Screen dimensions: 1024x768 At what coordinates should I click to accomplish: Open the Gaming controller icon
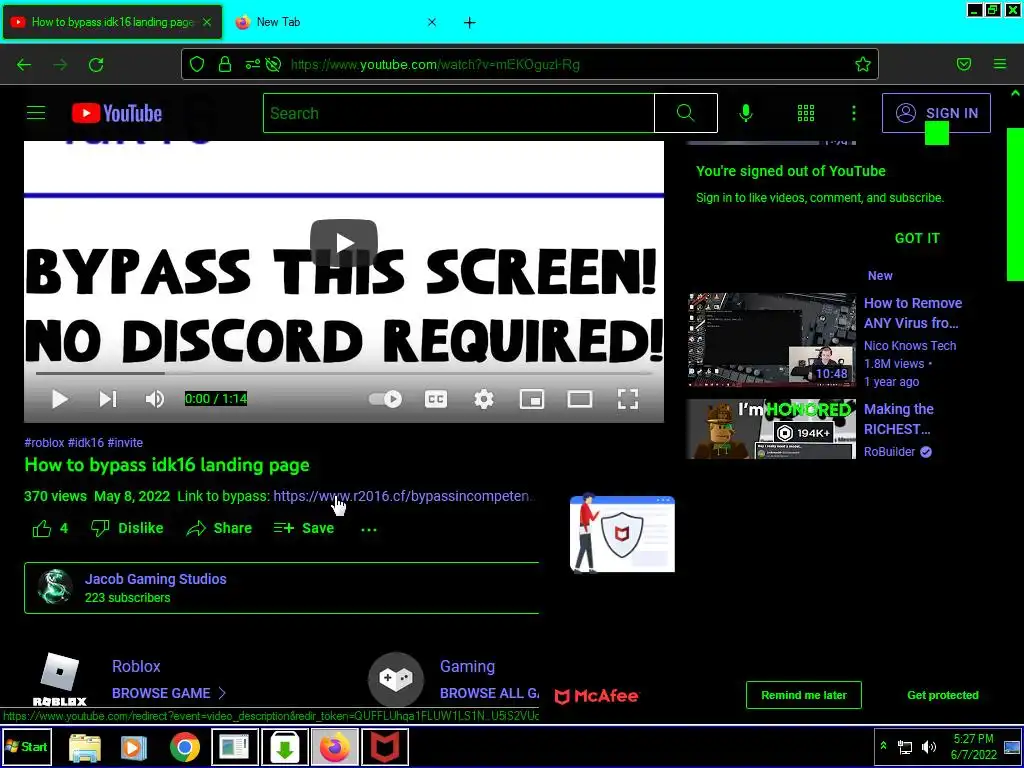tap(396, 679)
